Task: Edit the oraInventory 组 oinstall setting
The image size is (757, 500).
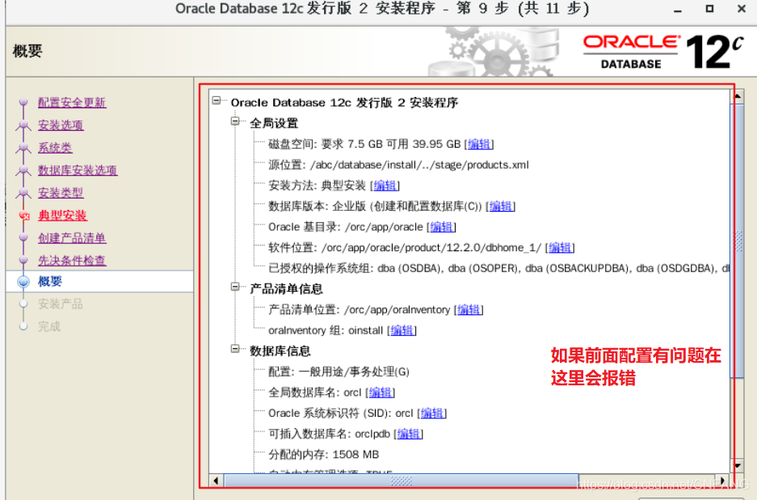Action: tap(402, 331)
